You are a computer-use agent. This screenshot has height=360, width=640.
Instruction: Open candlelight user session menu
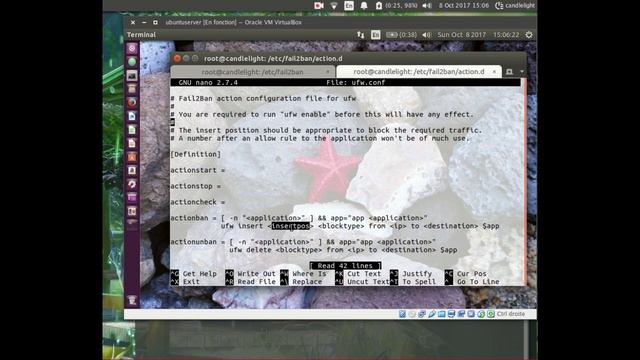tap(515, 6)
